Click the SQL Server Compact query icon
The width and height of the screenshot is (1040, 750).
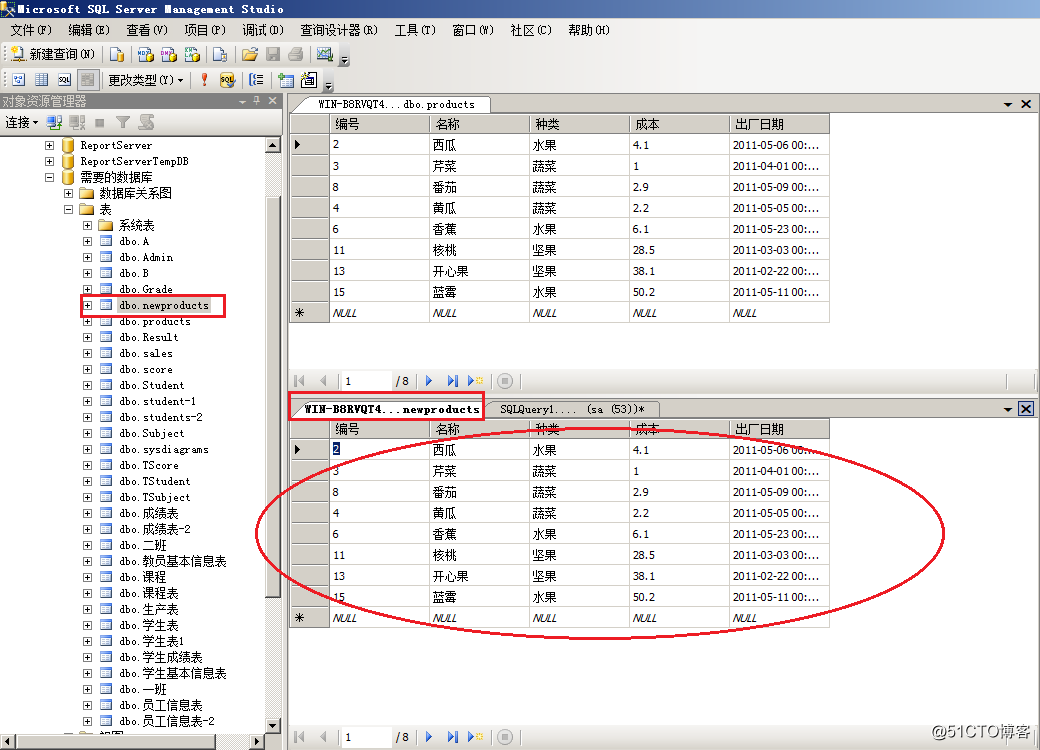point(220,54)
